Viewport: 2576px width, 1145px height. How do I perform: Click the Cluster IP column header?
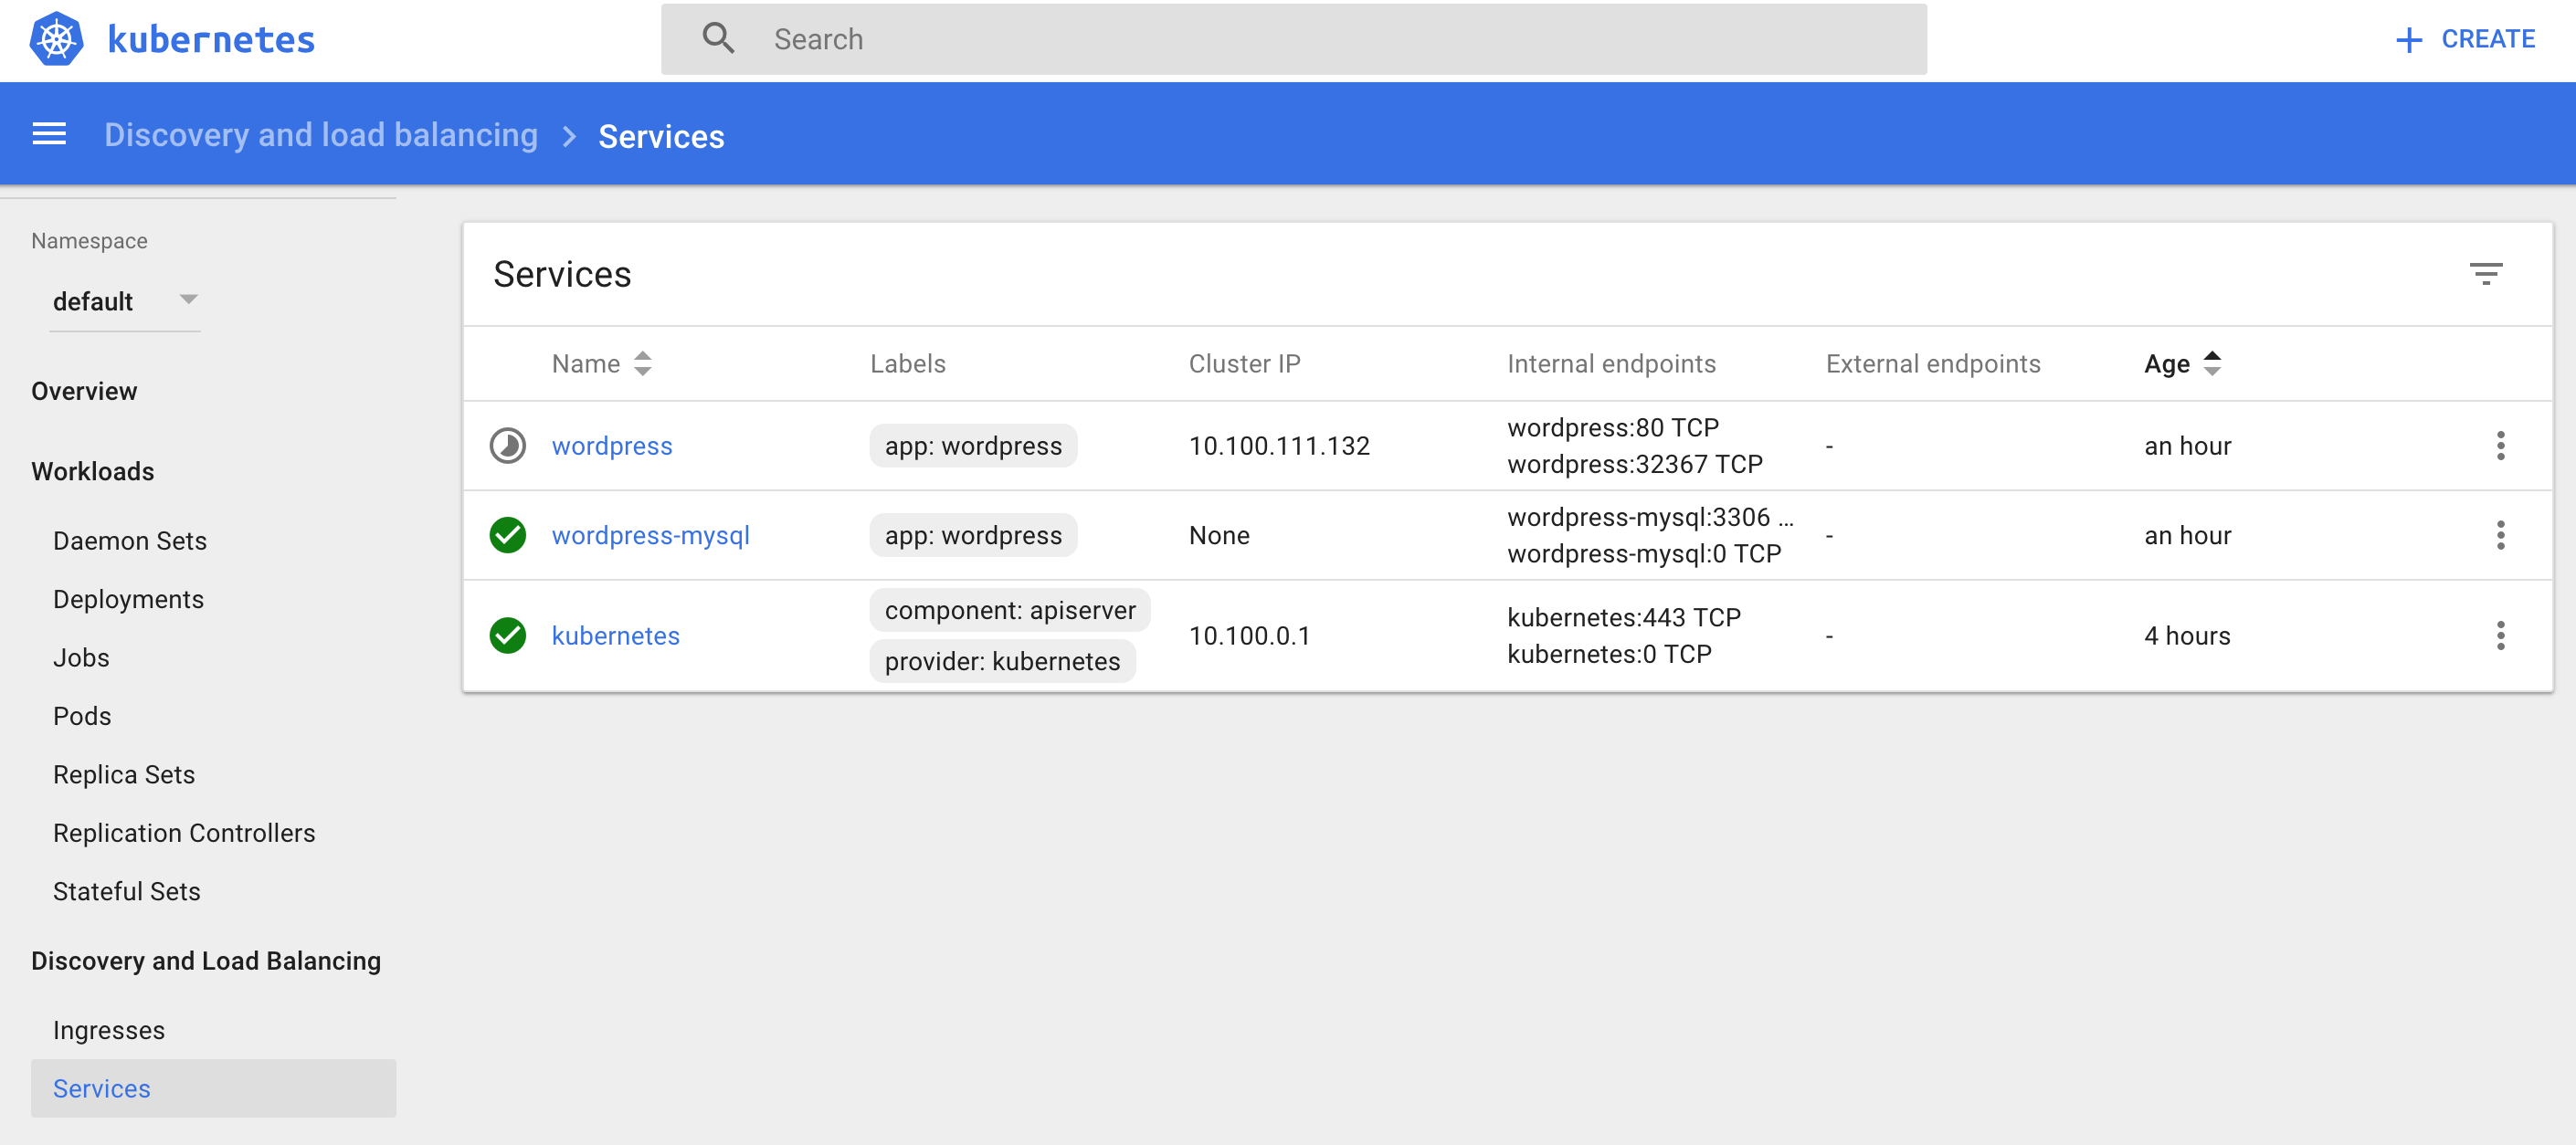point(1244,363)
